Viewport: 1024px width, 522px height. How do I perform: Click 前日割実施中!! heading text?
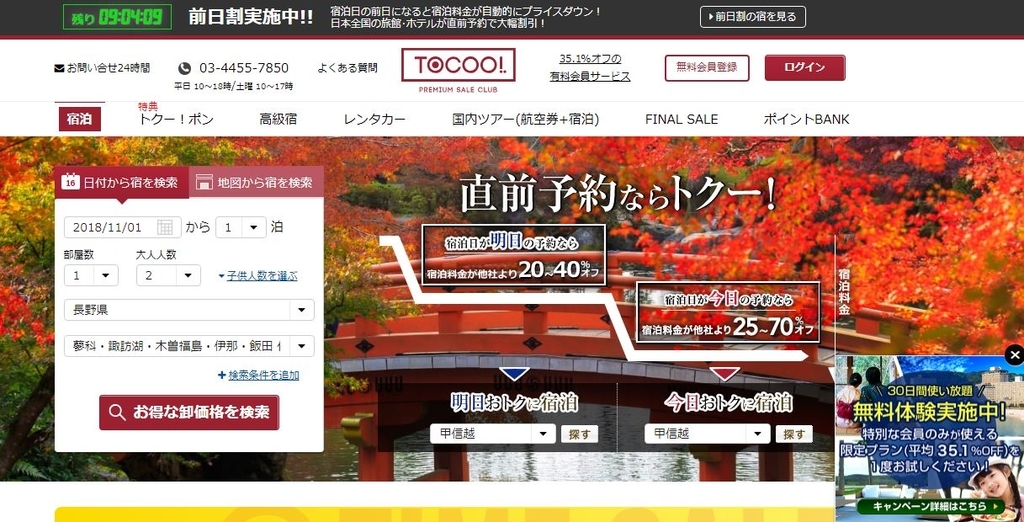[251, 17]
